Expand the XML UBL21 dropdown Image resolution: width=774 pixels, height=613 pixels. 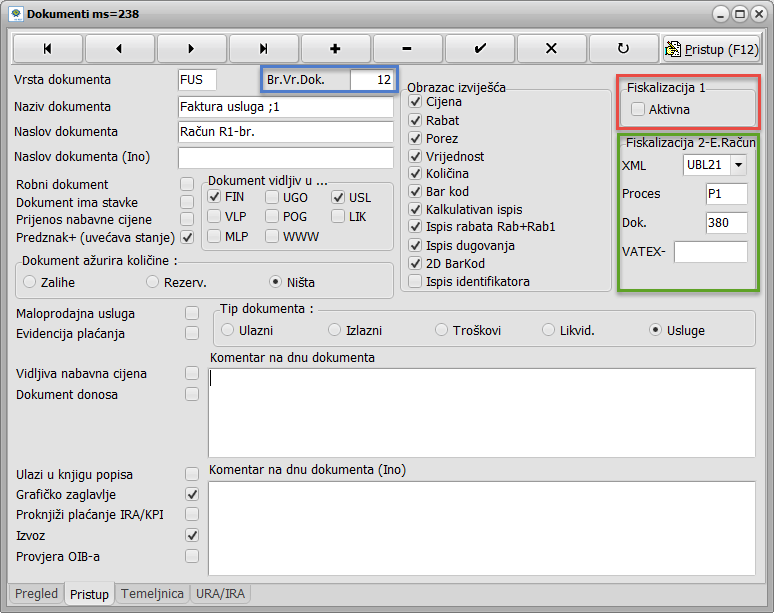pos(738,165)
